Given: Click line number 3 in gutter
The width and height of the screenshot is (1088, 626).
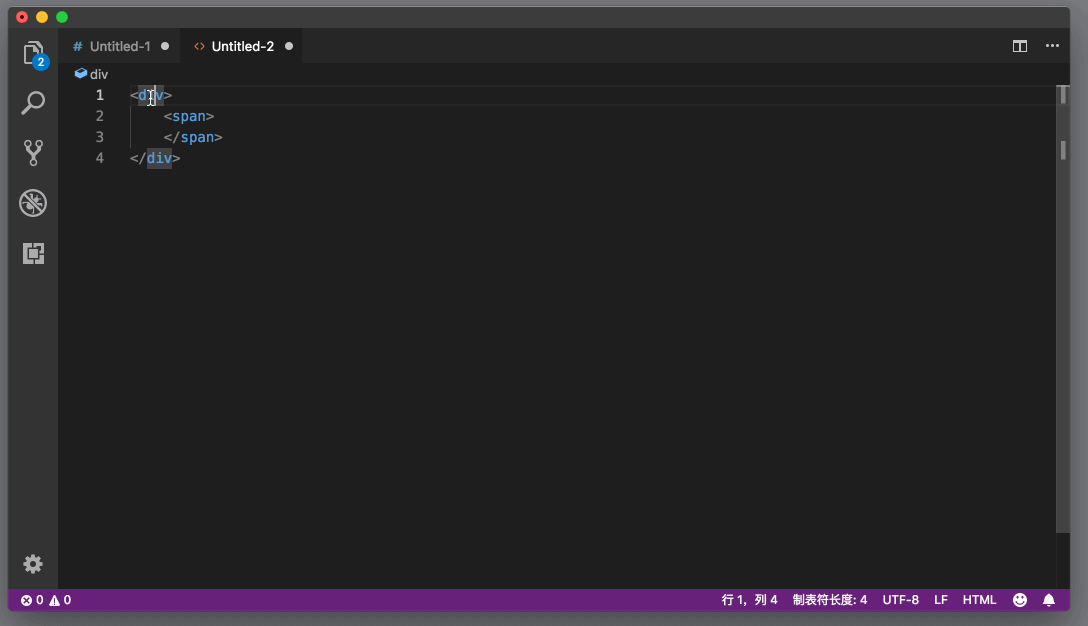Looking at the screenshot, I should [x=100, y=137].
